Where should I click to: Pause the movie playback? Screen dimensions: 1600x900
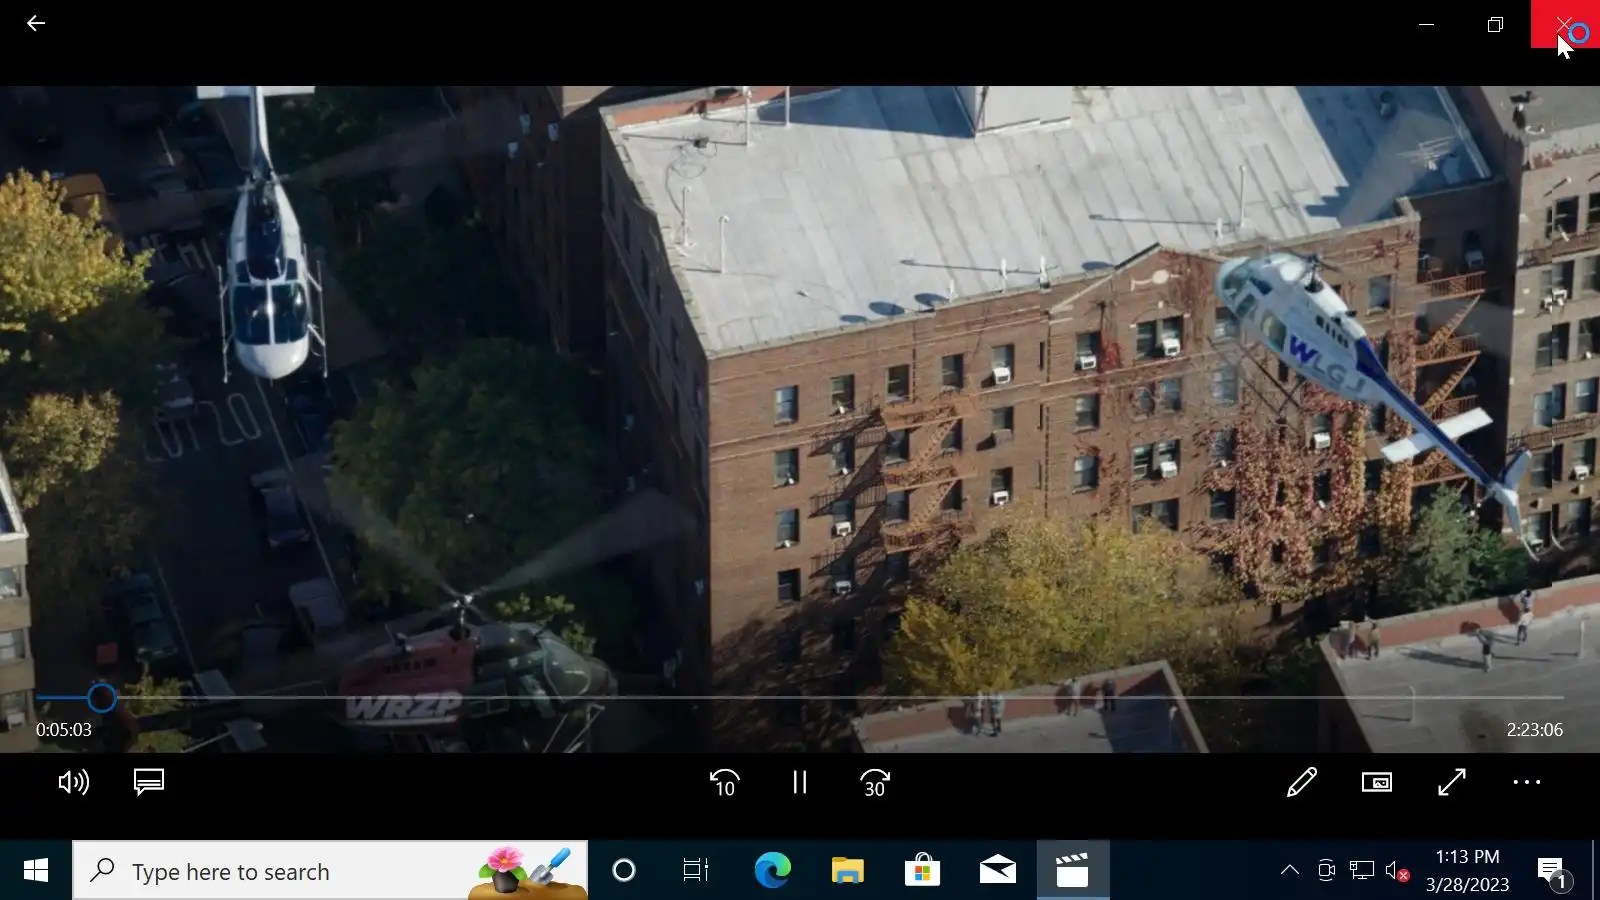click(x=800, y=782)
